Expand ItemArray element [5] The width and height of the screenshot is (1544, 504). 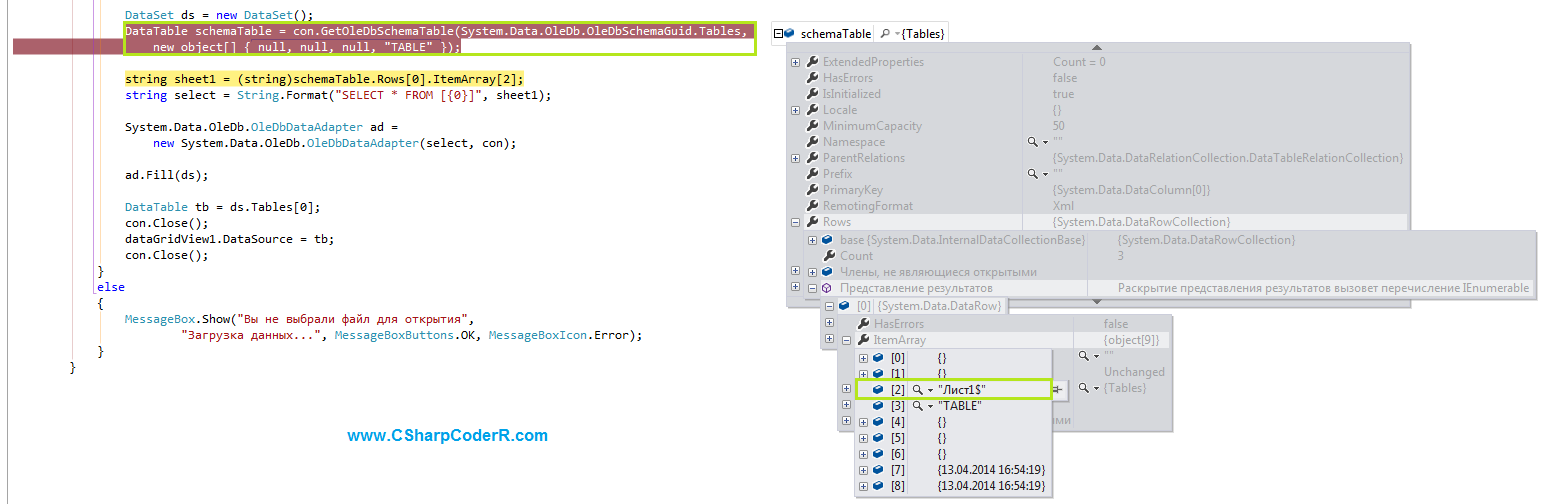click(863, 438)
